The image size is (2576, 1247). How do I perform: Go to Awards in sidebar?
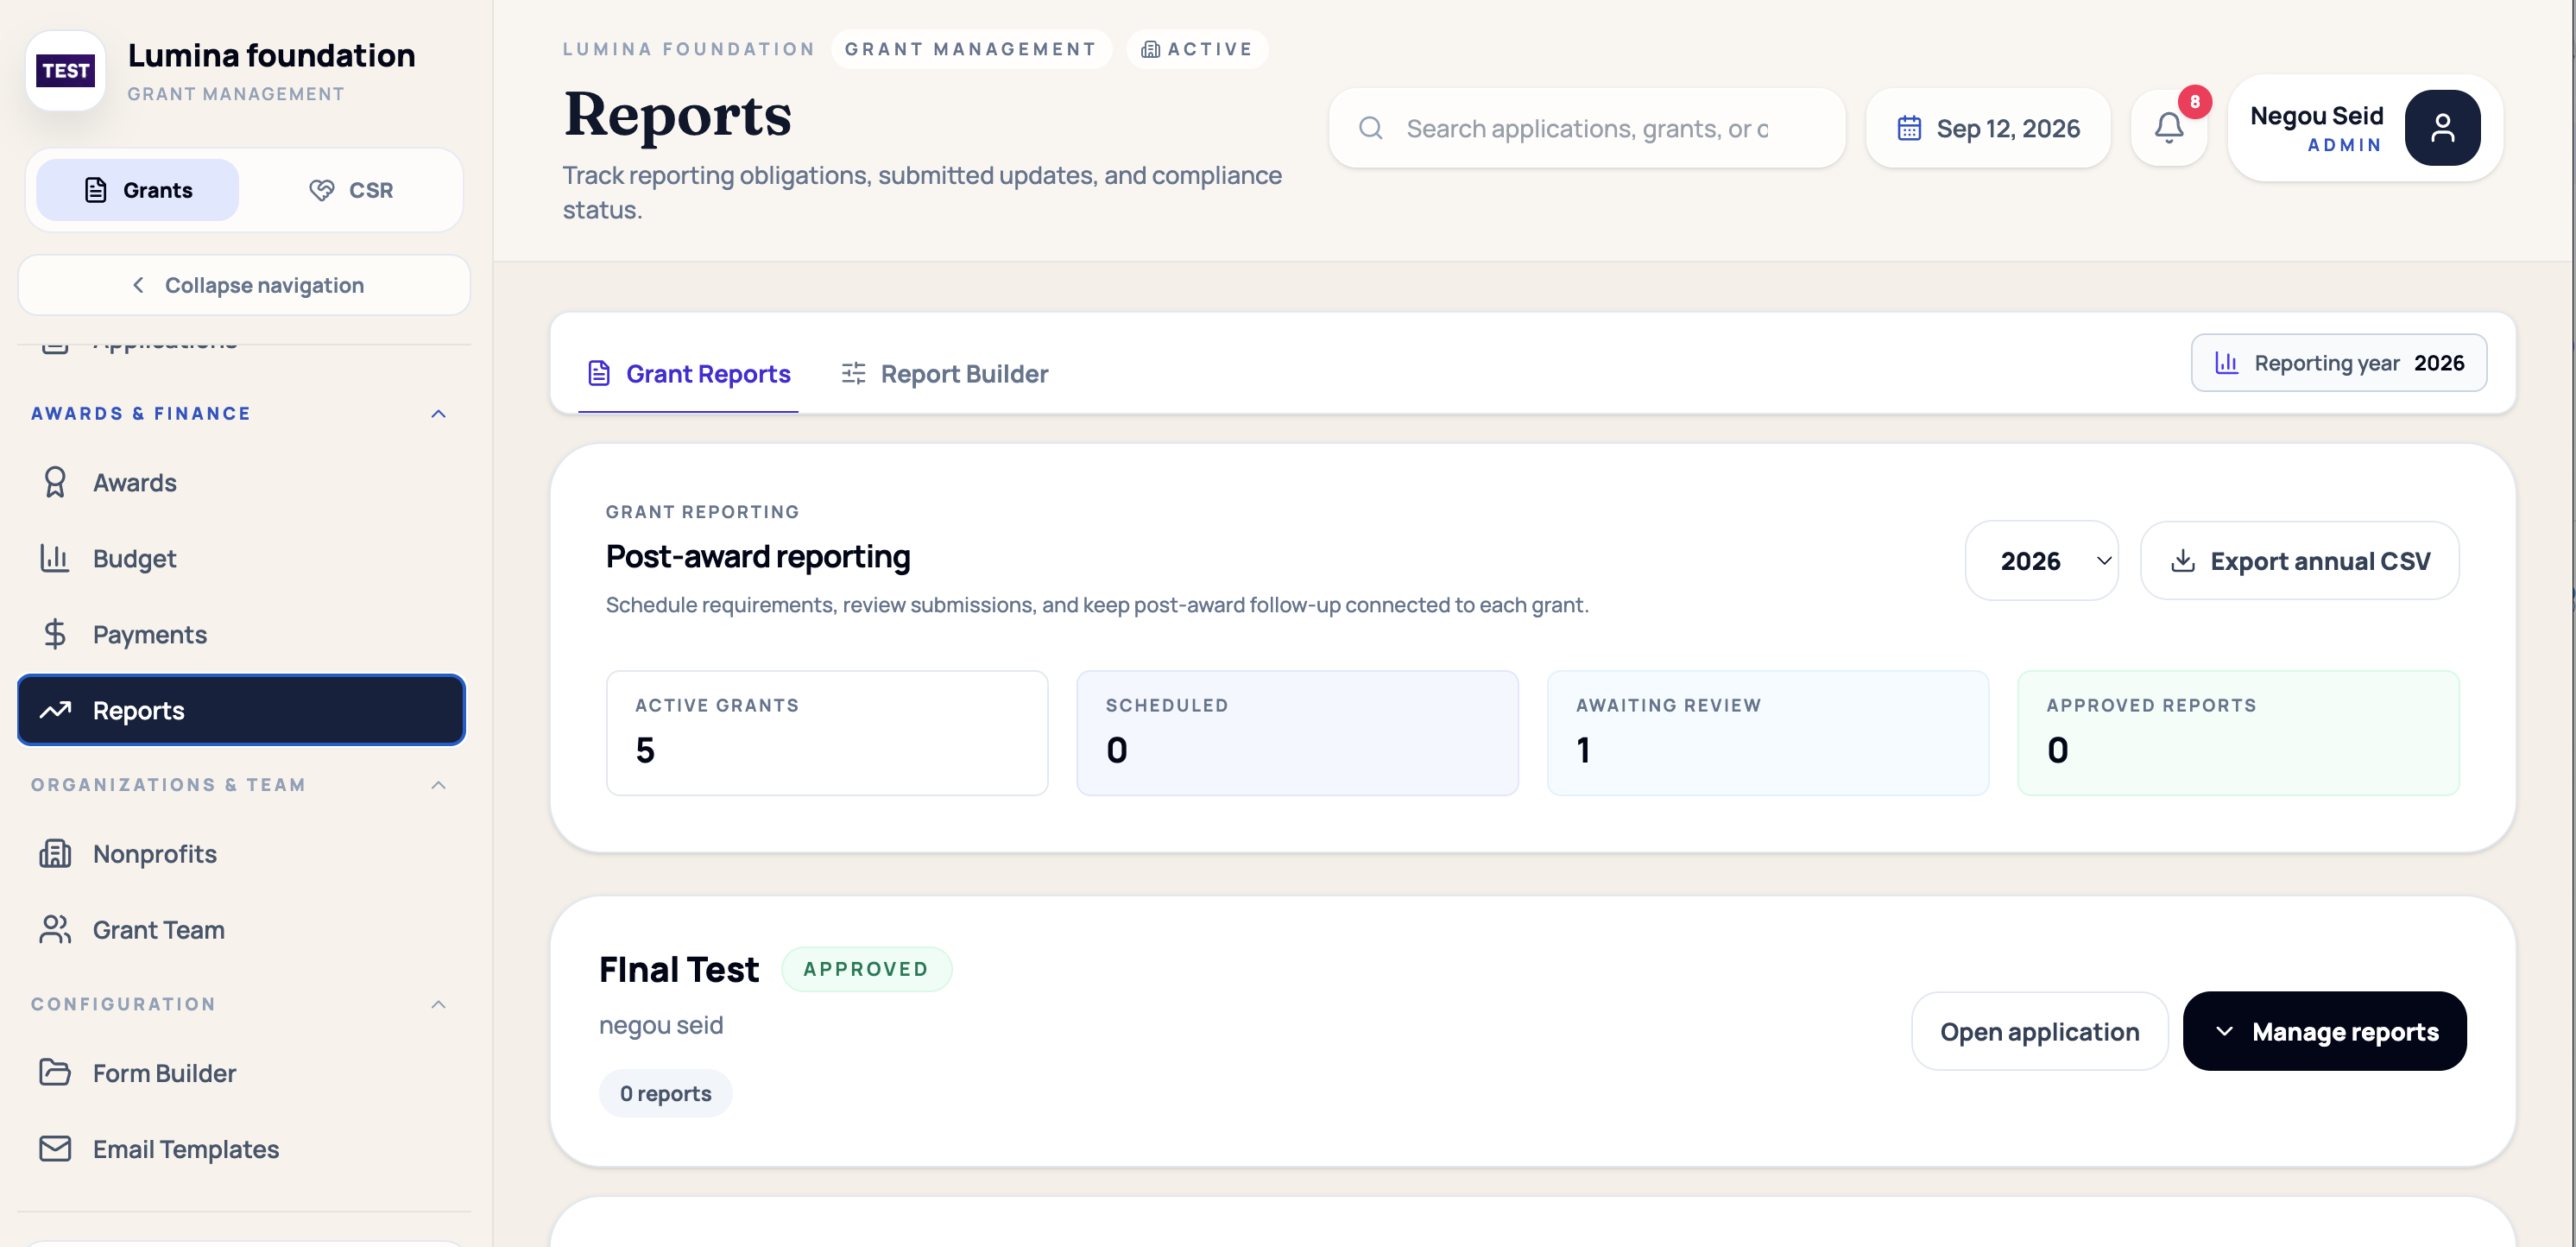coord(241,482)
